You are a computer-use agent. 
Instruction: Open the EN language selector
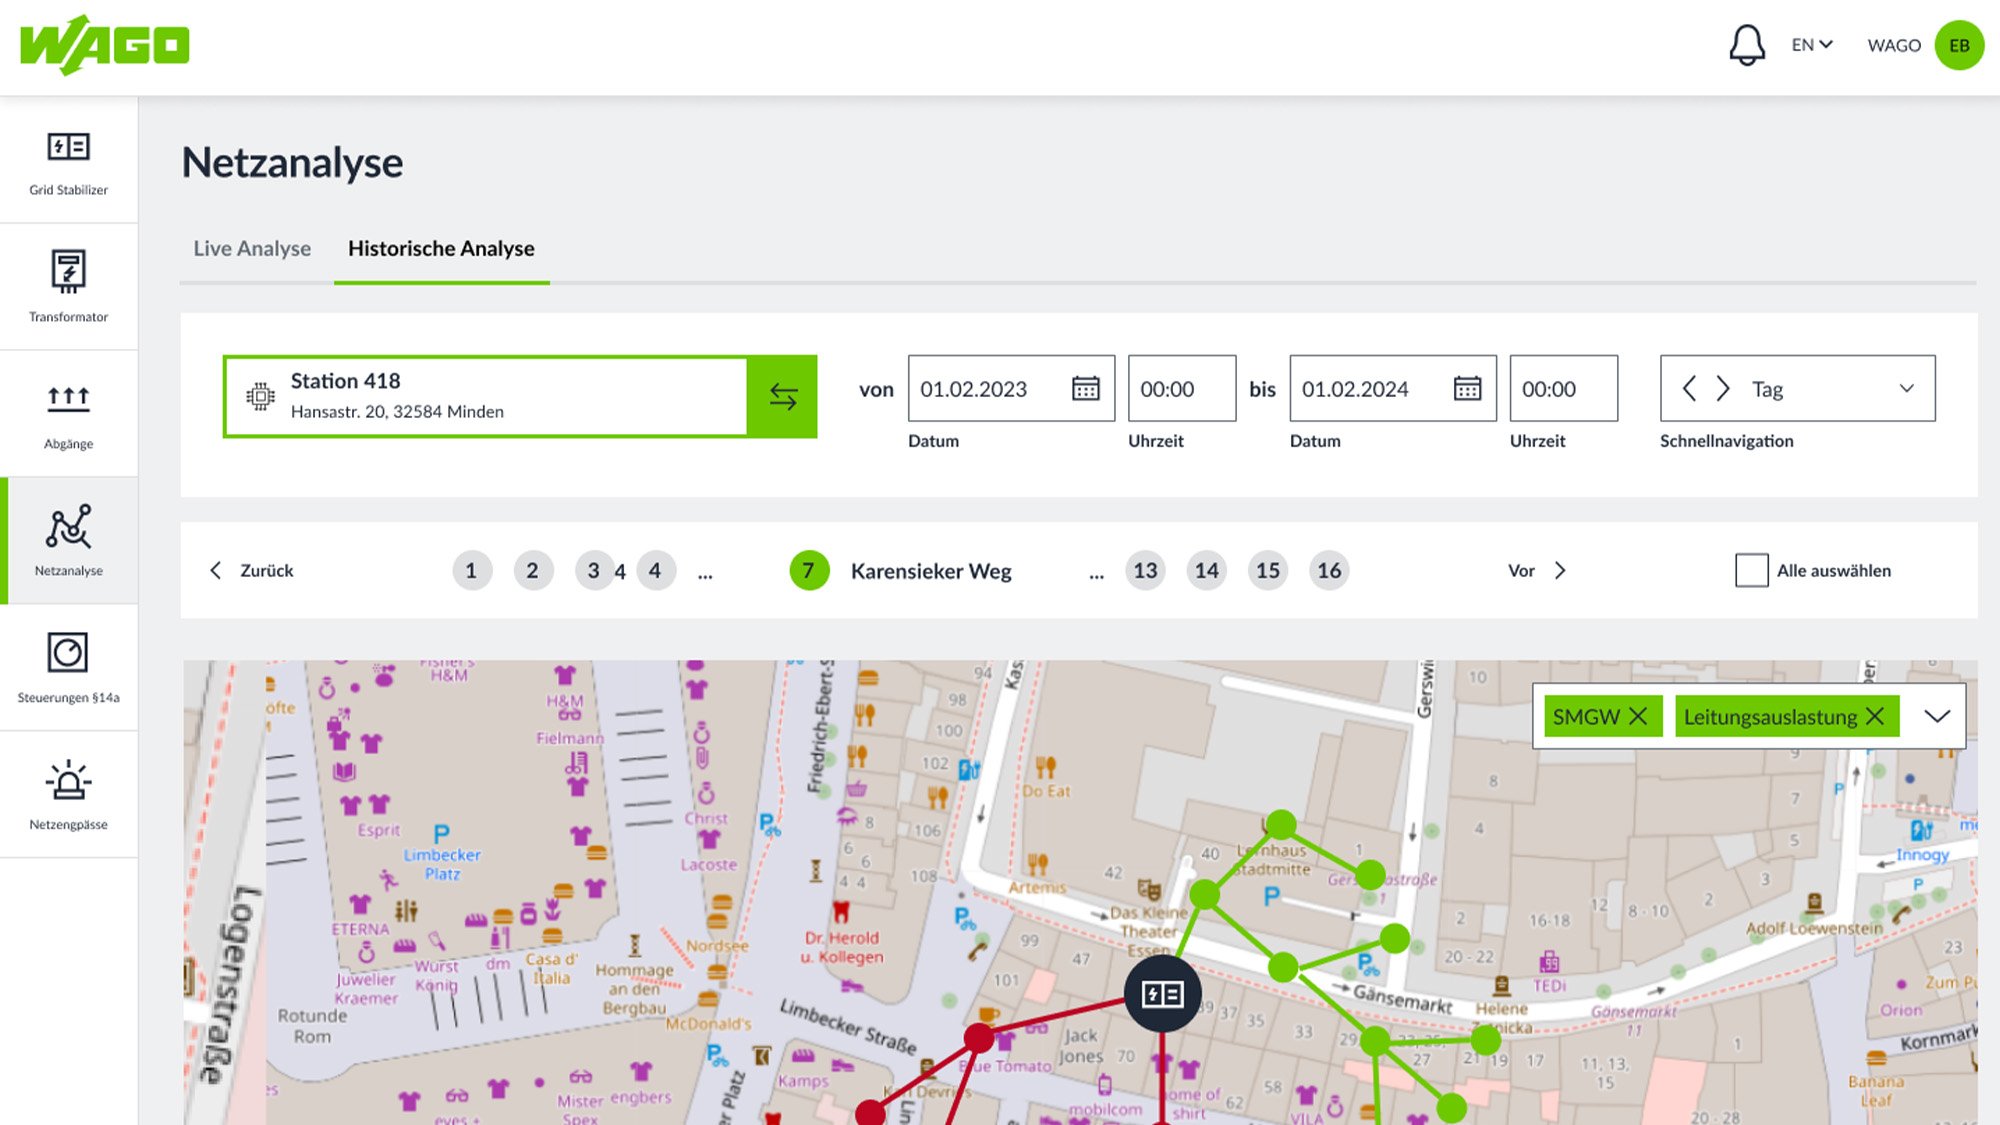pyautogui.click(x=1811, y=45)
